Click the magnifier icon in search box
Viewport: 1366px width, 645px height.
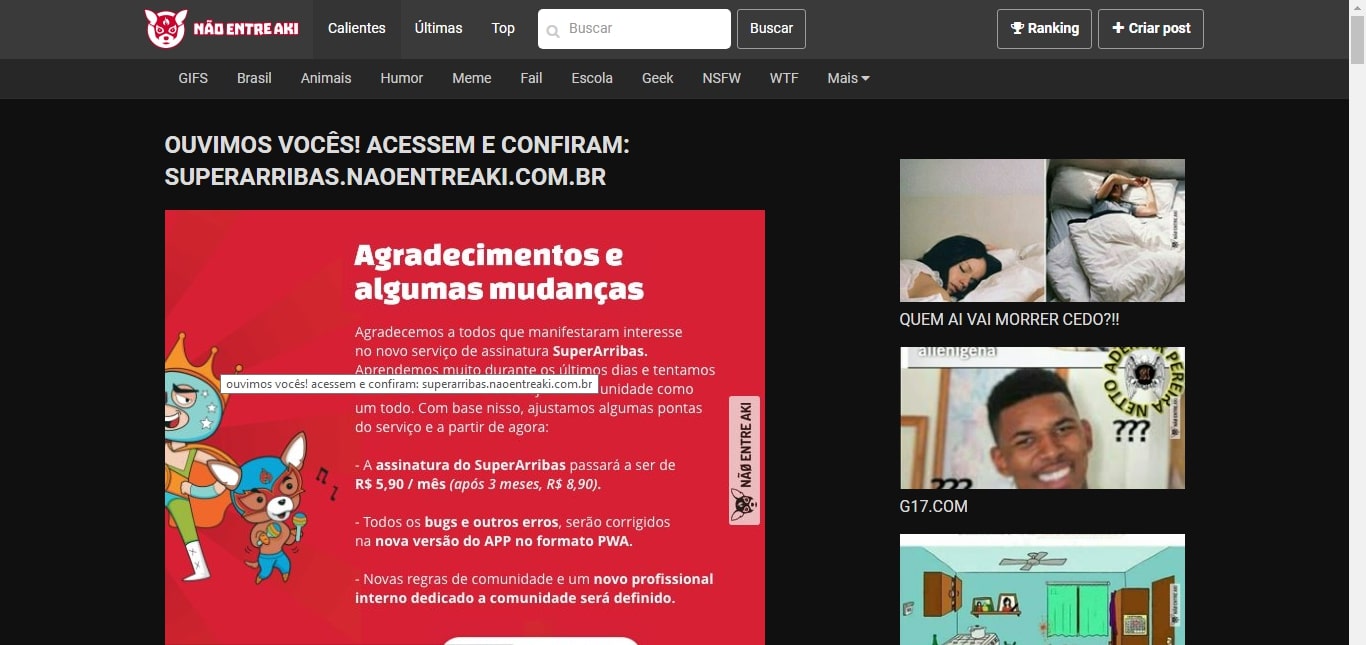click(553, 30)
